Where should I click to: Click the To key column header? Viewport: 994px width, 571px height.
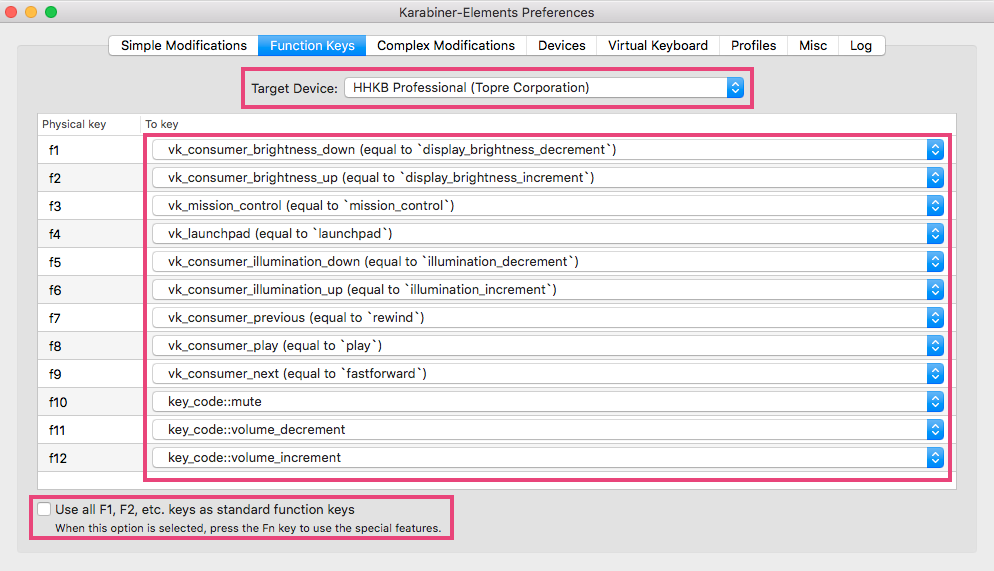(x=162, y=124)
